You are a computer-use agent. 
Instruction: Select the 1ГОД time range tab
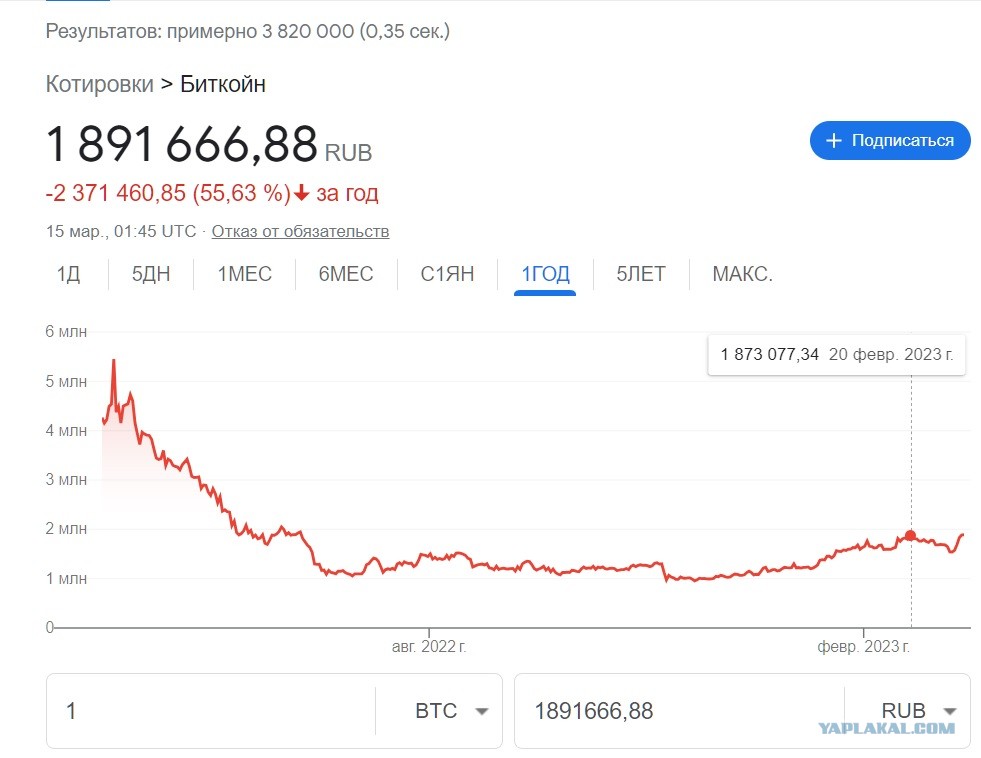point(546,274)
